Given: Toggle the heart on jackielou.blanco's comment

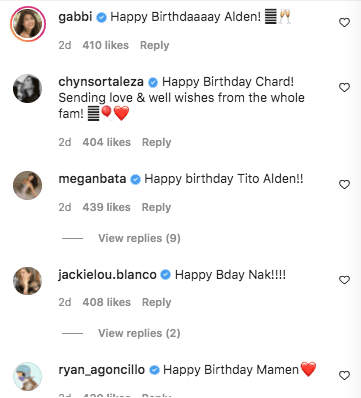Looking at the screenshot, I should tap(344, 280).
